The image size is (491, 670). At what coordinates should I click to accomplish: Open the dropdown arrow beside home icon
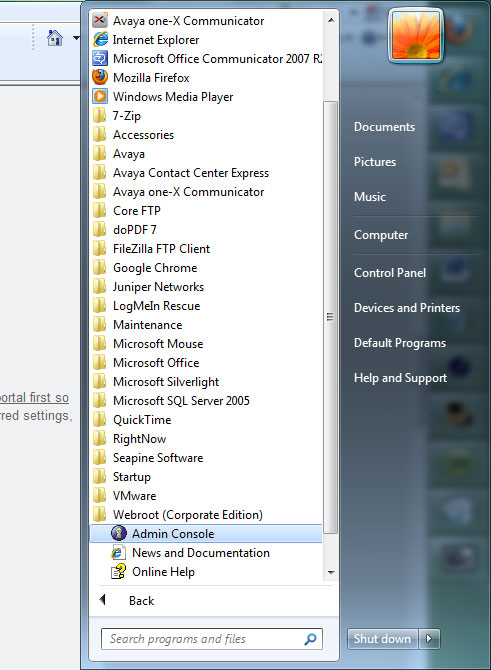click(76, 38)
